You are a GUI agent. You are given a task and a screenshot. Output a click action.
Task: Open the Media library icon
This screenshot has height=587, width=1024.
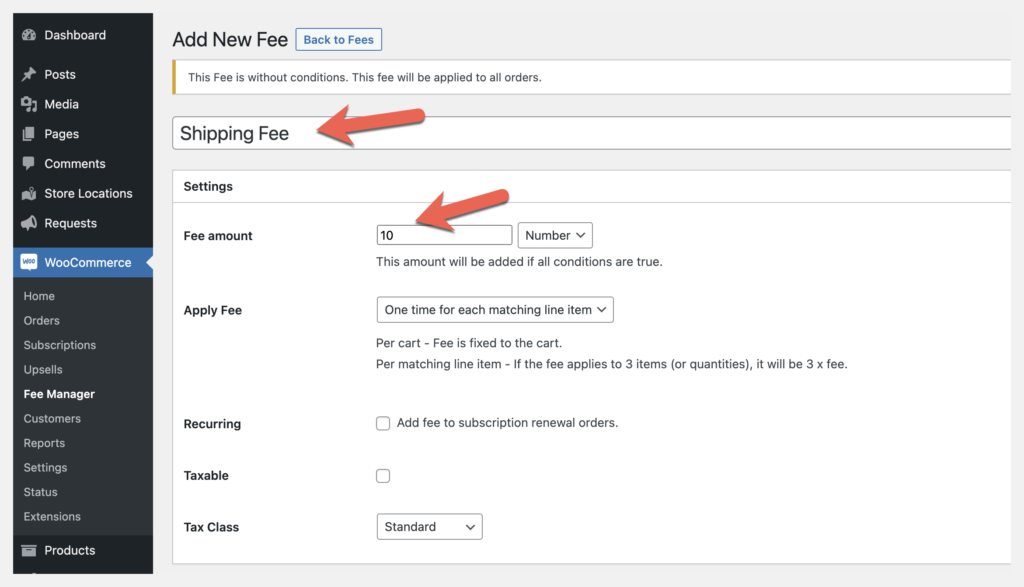(x=27, y=104)
